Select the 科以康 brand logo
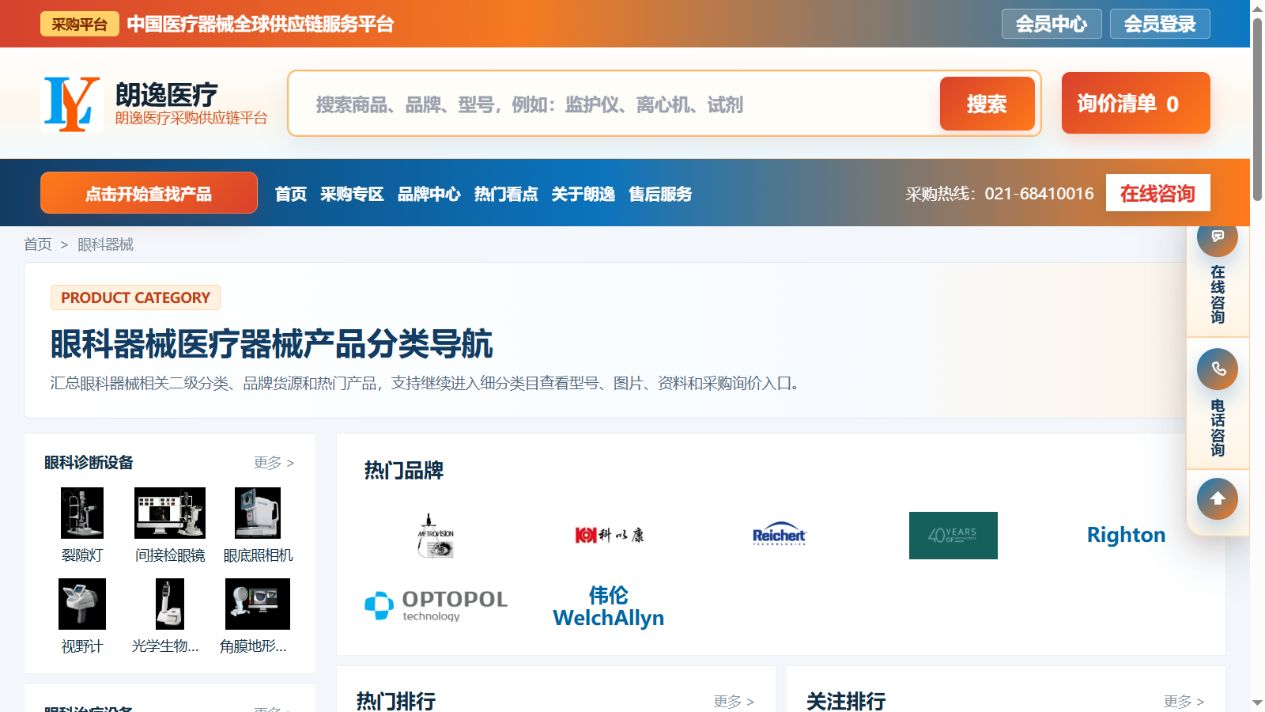 (609, 535)
